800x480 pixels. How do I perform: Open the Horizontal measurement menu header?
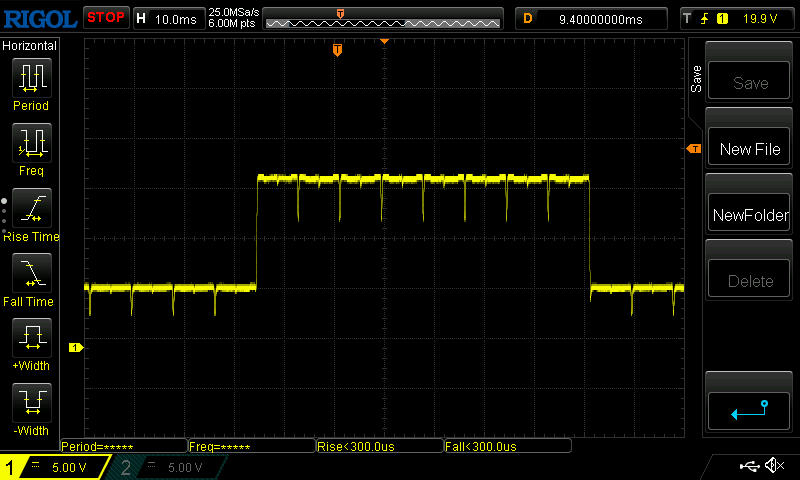coord(30,46)
